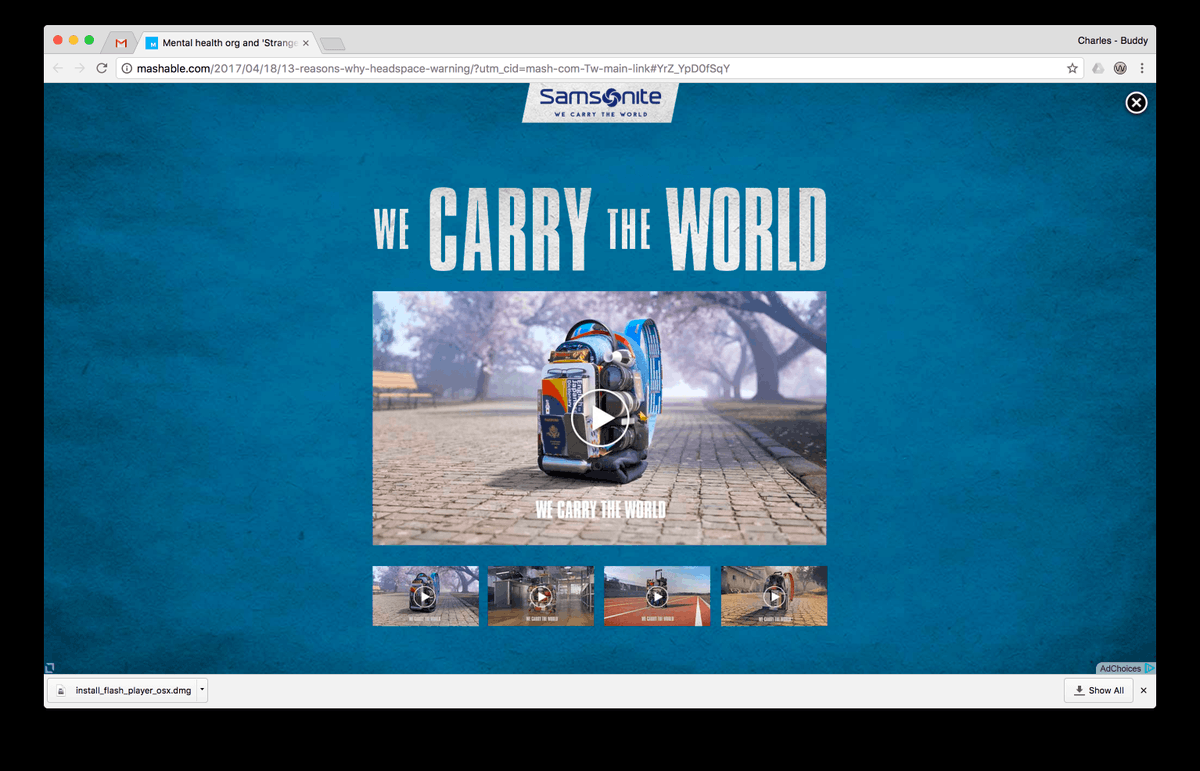Click the WE CARRY THE WORLD headline

600,229
